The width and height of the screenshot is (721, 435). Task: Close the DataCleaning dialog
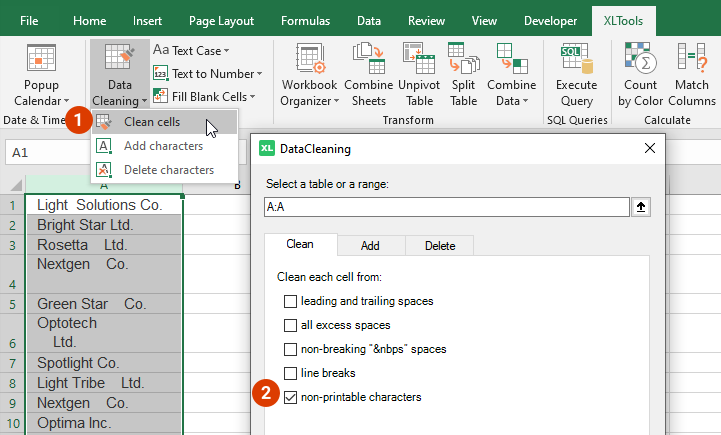[x=650, y=148]
